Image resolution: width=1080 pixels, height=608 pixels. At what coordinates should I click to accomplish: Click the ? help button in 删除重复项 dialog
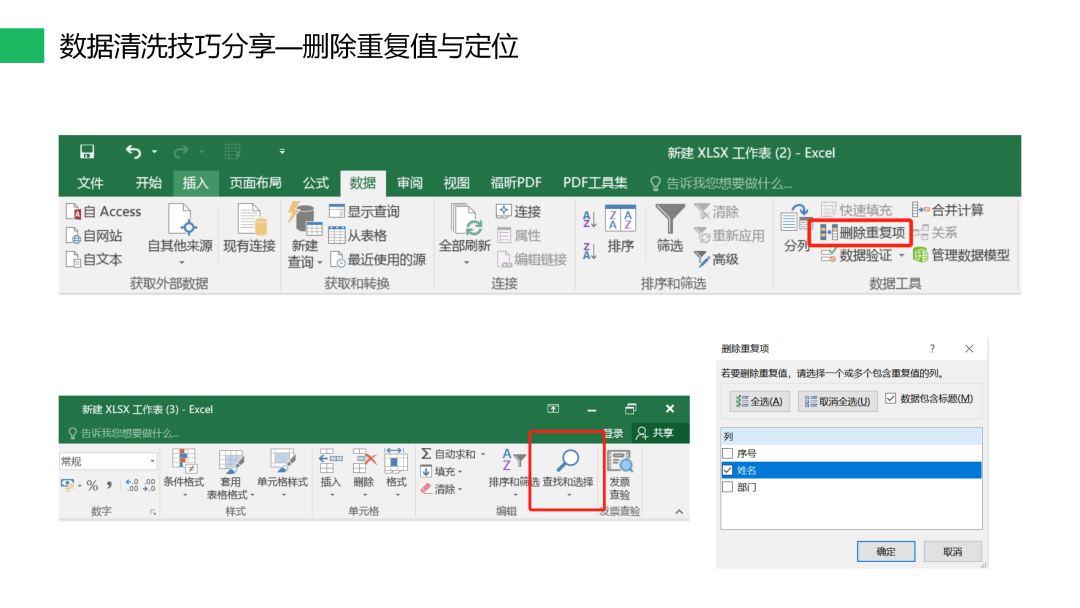pyautogui.click(x=933, y=348)
